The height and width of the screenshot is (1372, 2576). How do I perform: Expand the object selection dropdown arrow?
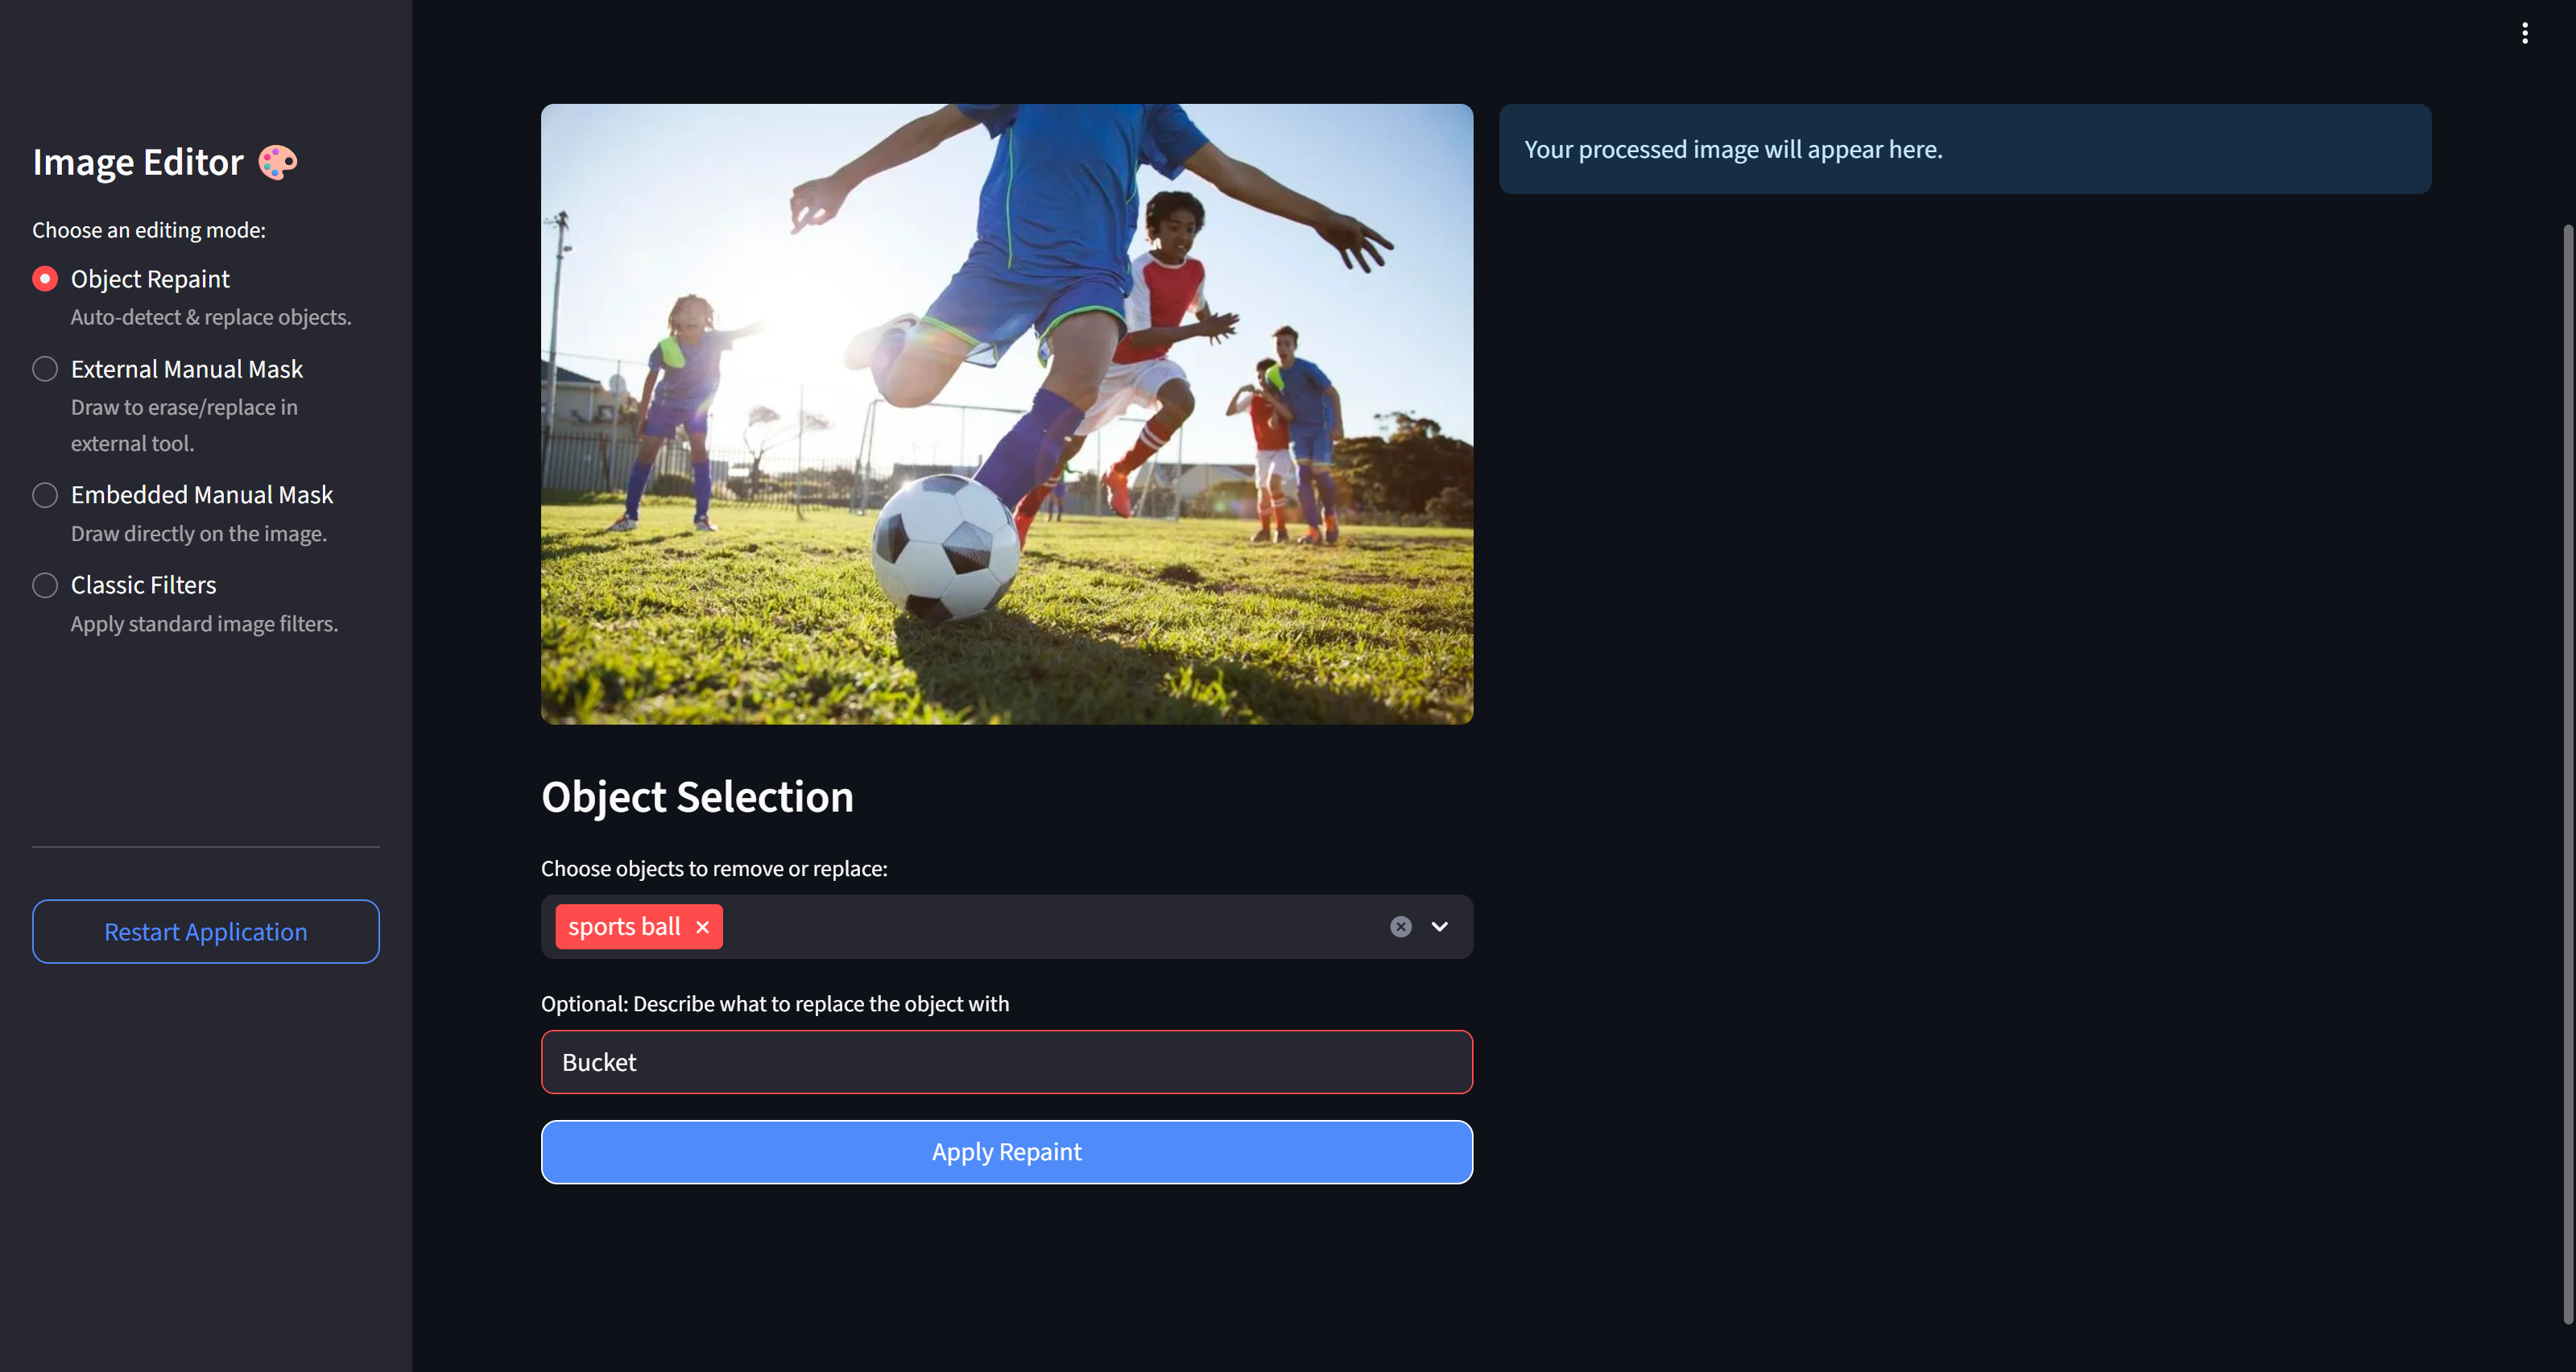point(1439,927)
